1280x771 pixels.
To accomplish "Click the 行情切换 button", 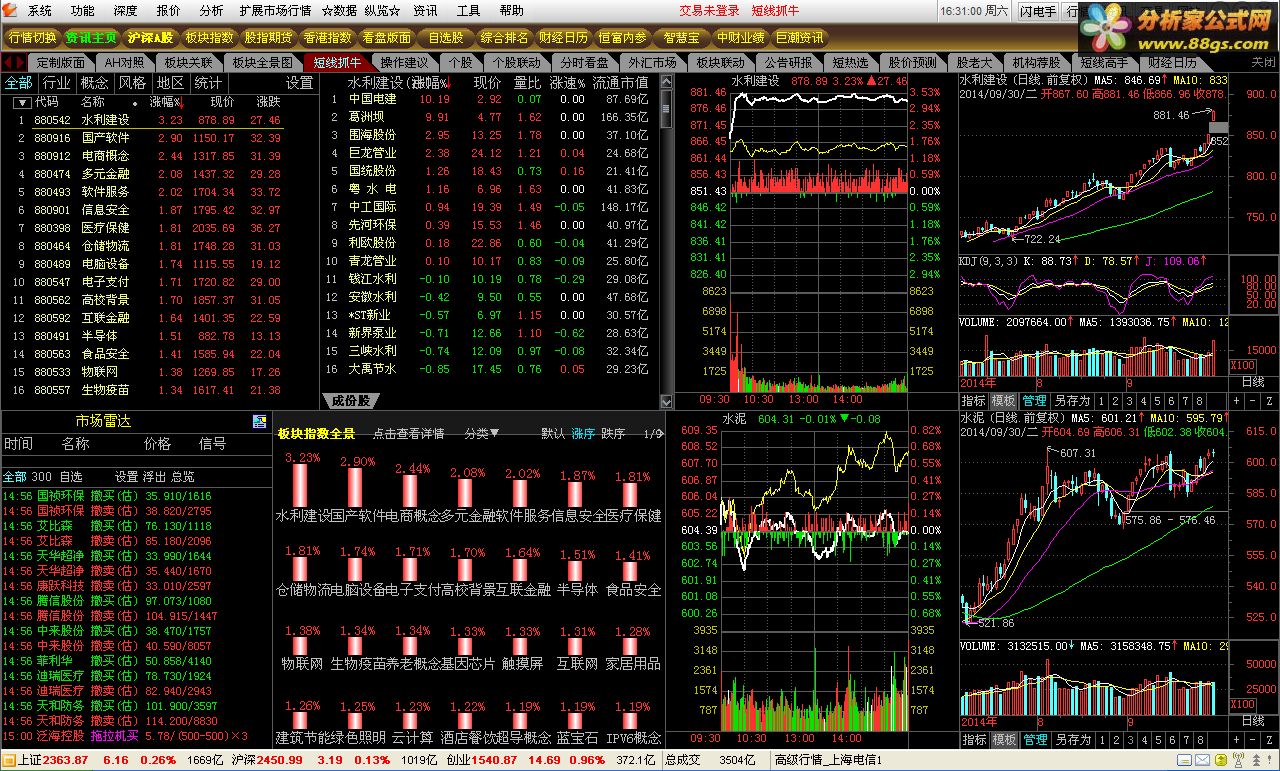I will pos(32,38).
